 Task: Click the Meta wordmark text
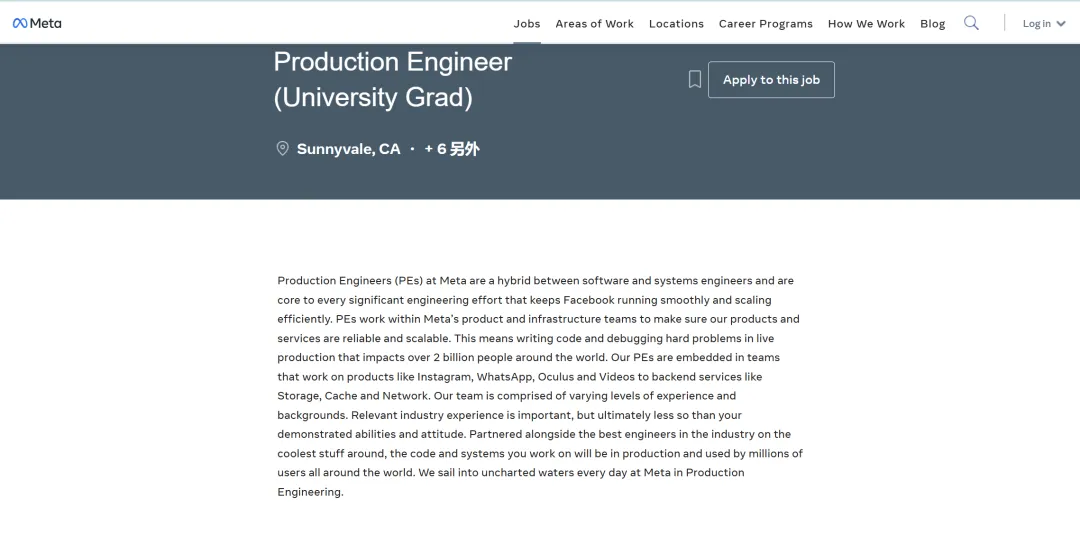(x=45, y=23)
